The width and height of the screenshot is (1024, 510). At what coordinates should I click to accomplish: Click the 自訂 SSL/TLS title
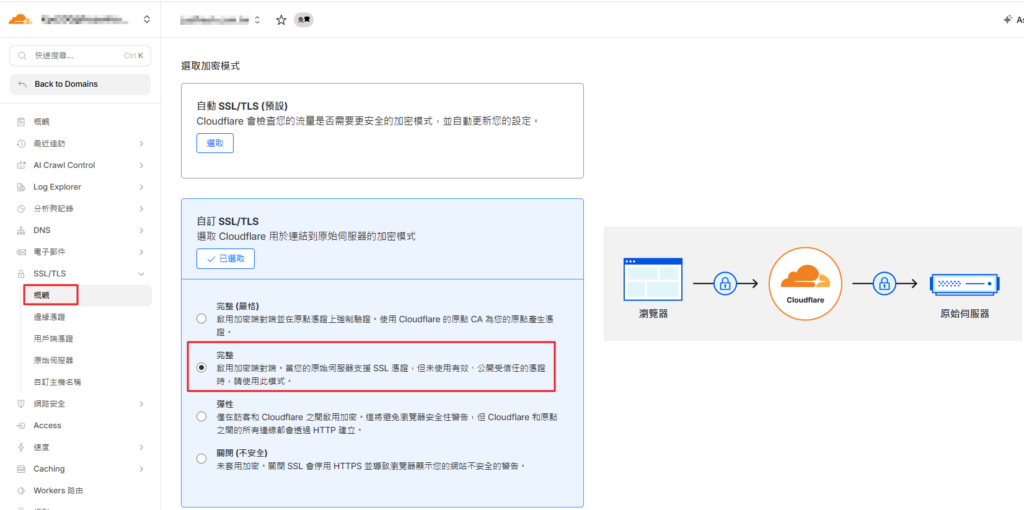click(228, 221)
